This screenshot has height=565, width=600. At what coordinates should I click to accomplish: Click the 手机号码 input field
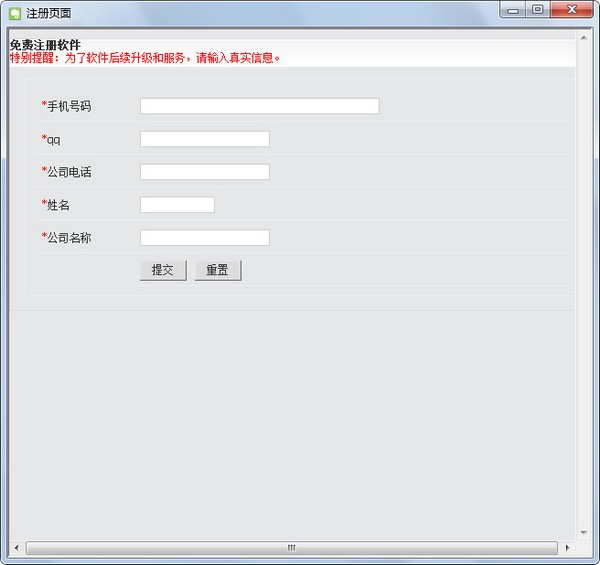[x=259, y=106]
